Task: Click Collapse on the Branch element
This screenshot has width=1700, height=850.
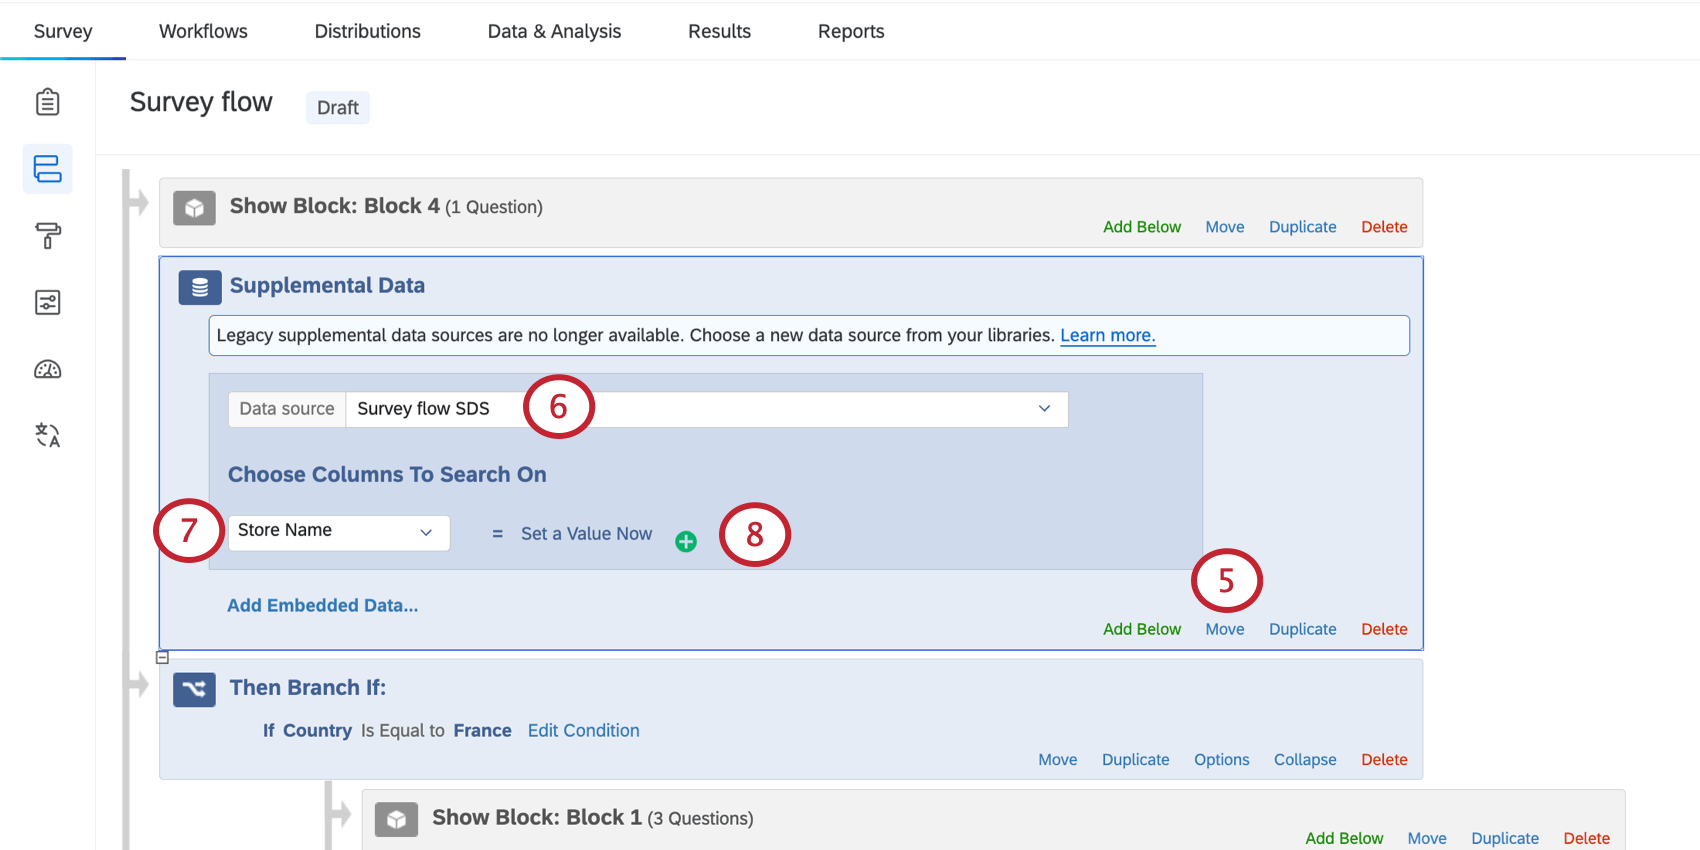Action: click(x=1304, y=760)
